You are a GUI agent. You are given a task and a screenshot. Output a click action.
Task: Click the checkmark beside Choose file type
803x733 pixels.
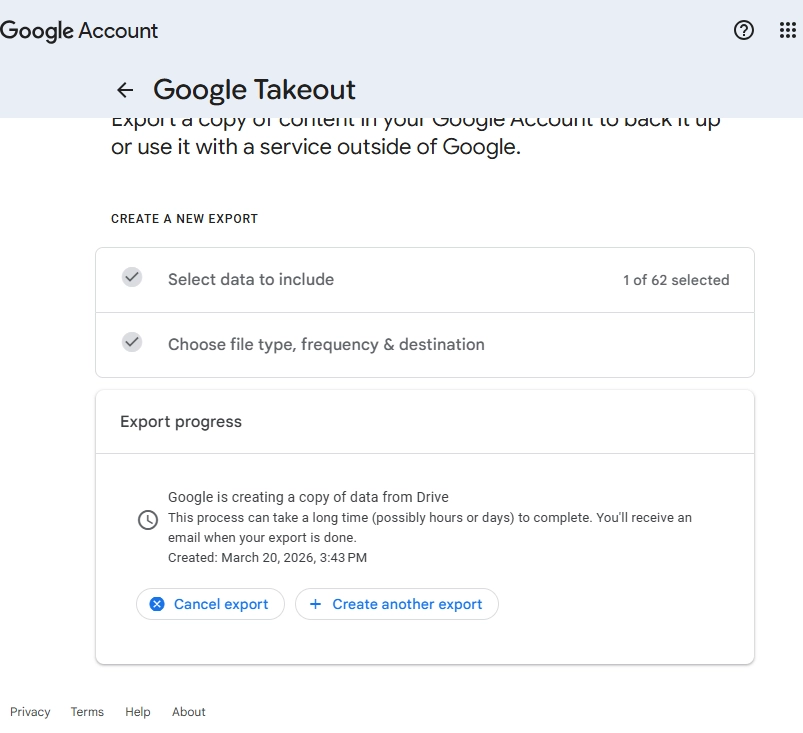(x=132, y=343)
